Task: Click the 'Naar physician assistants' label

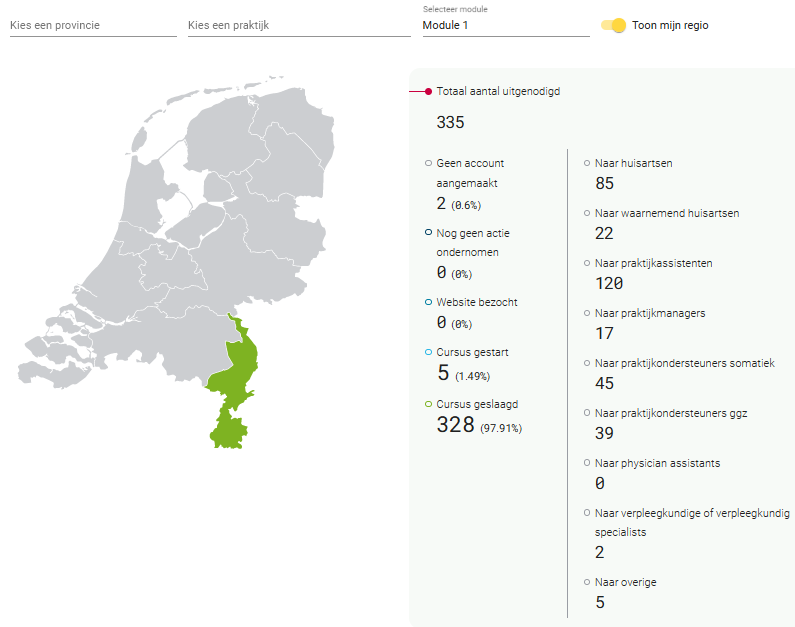Action: point(658,463)
